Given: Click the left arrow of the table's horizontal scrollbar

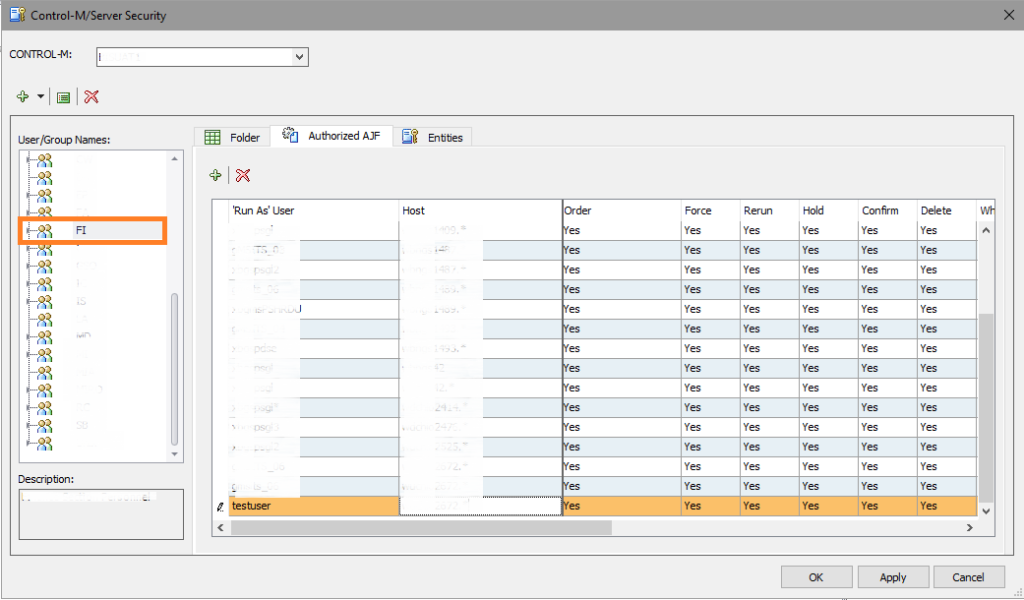Looking at the screenshot, I should pyautogui.click(x=221, y=528).
